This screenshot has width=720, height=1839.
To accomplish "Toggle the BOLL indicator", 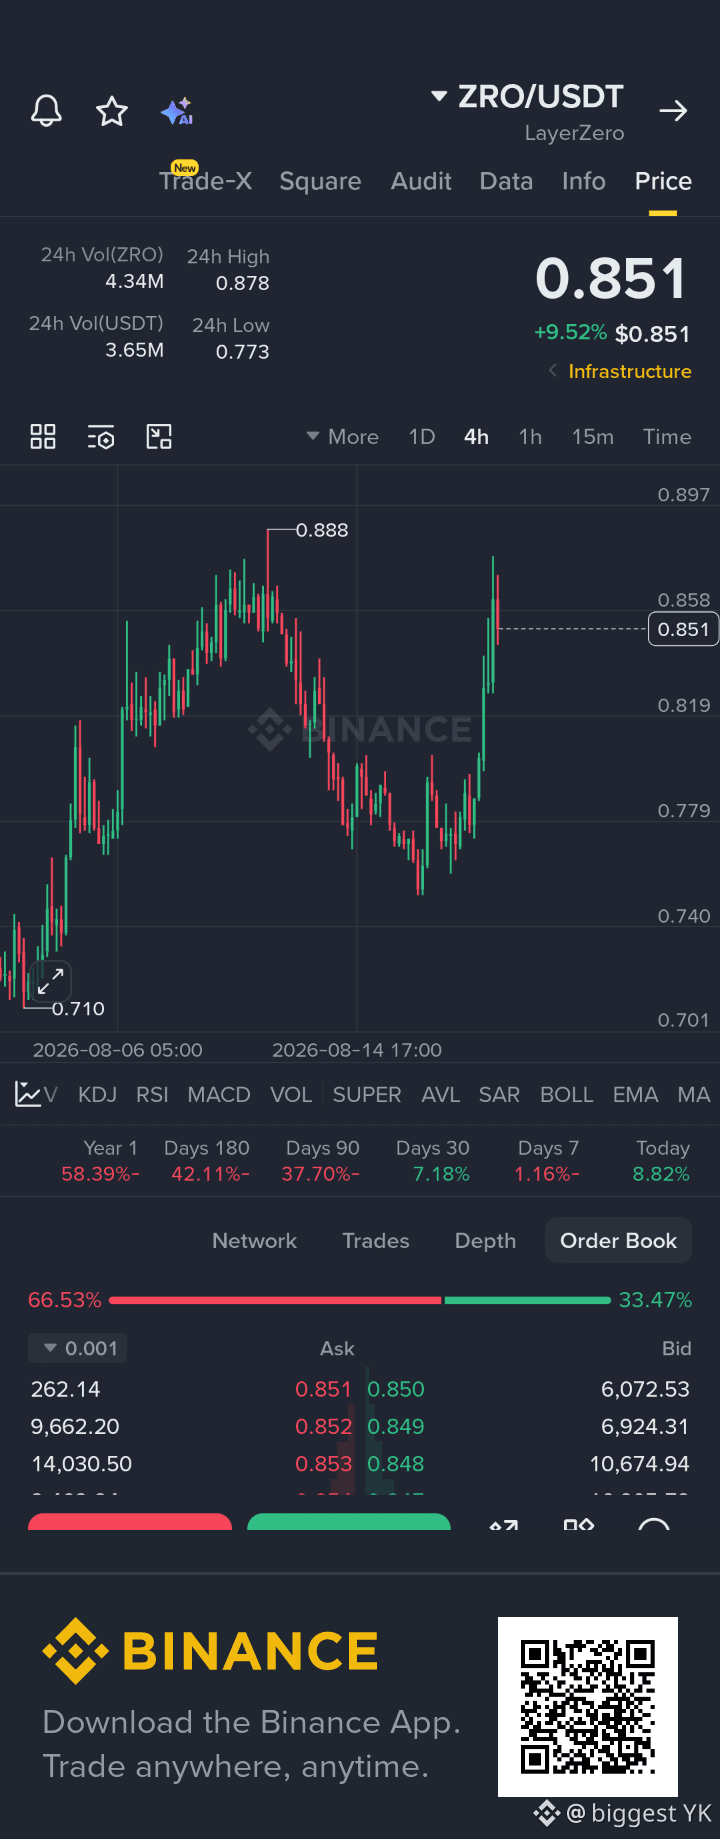I will click(567, 1095).
